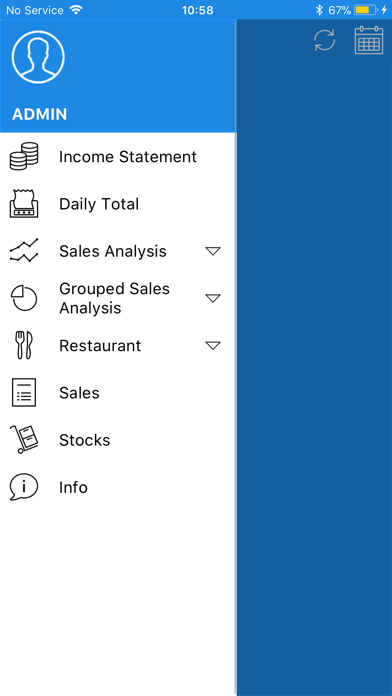
Task: Click the line chart Sales Analysis icon
Action: (x=24, y=250)
